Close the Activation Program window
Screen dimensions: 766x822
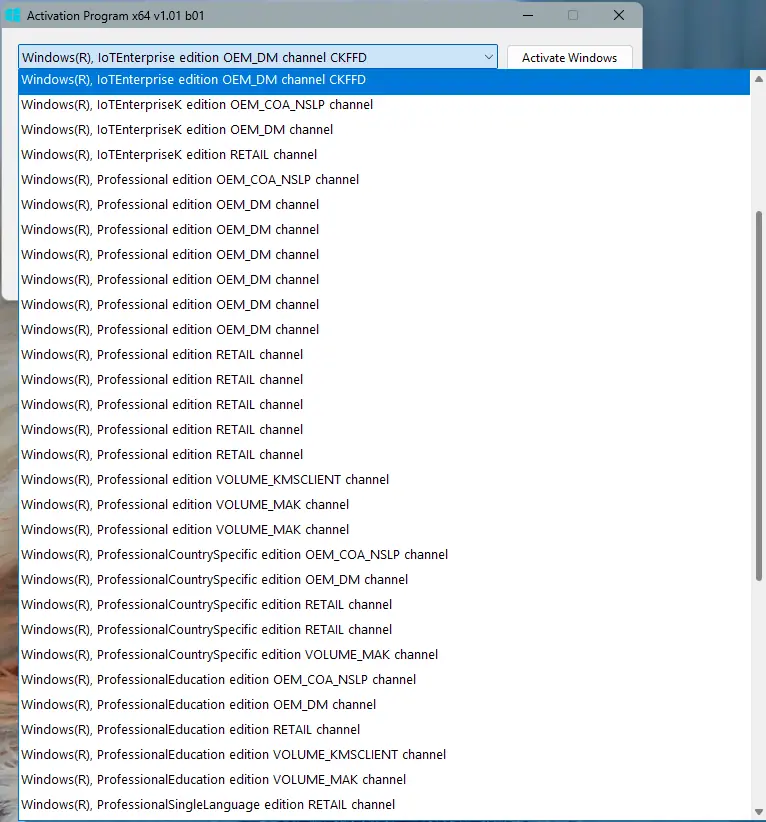click(619, 16)
